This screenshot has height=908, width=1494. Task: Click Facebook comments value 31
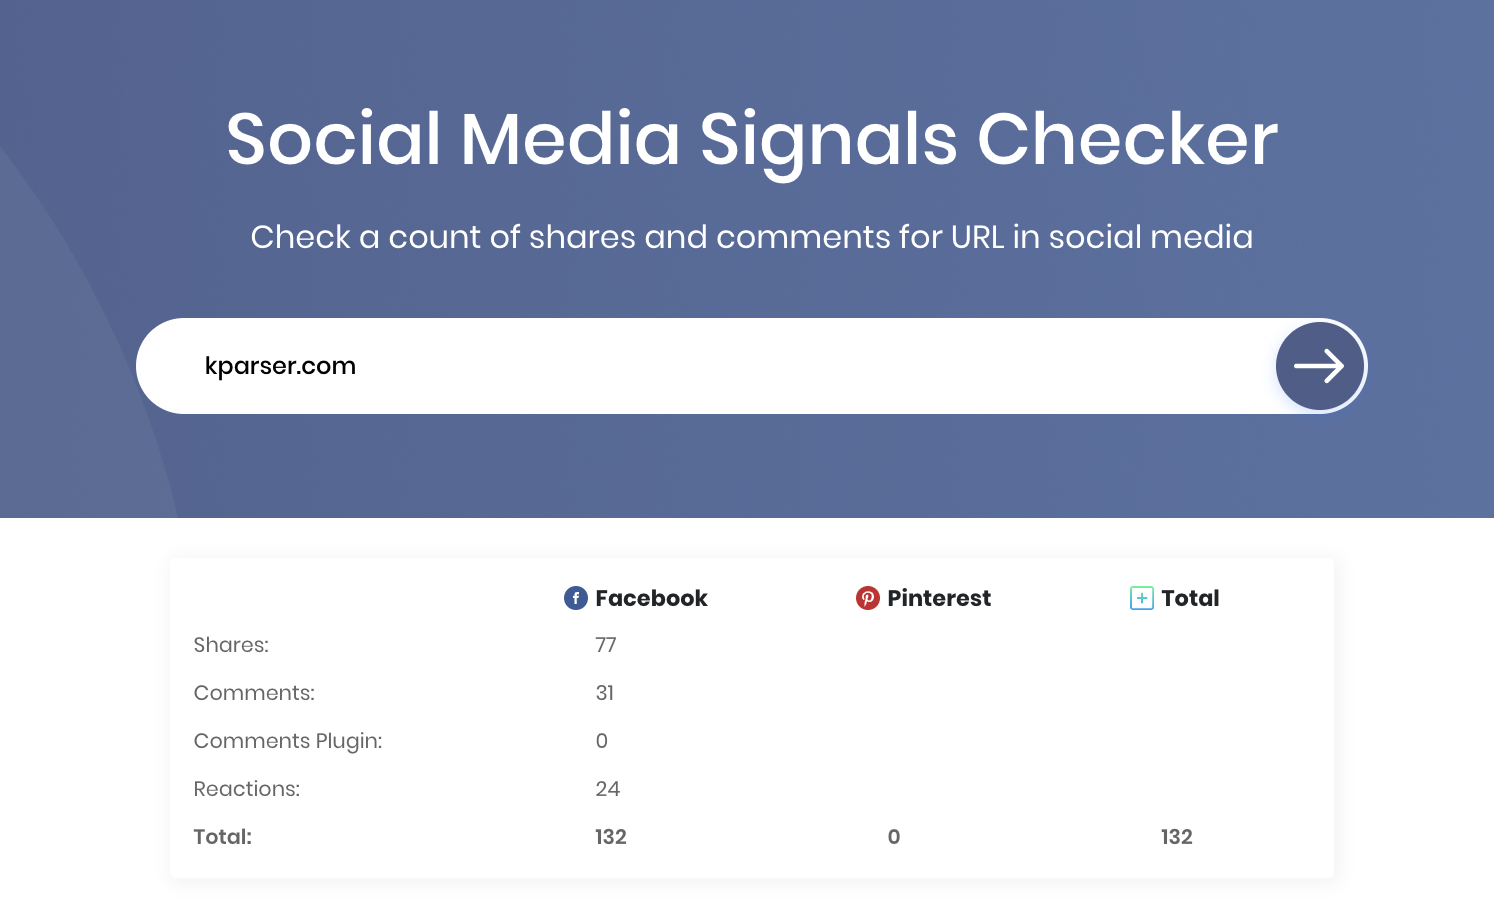605,693
